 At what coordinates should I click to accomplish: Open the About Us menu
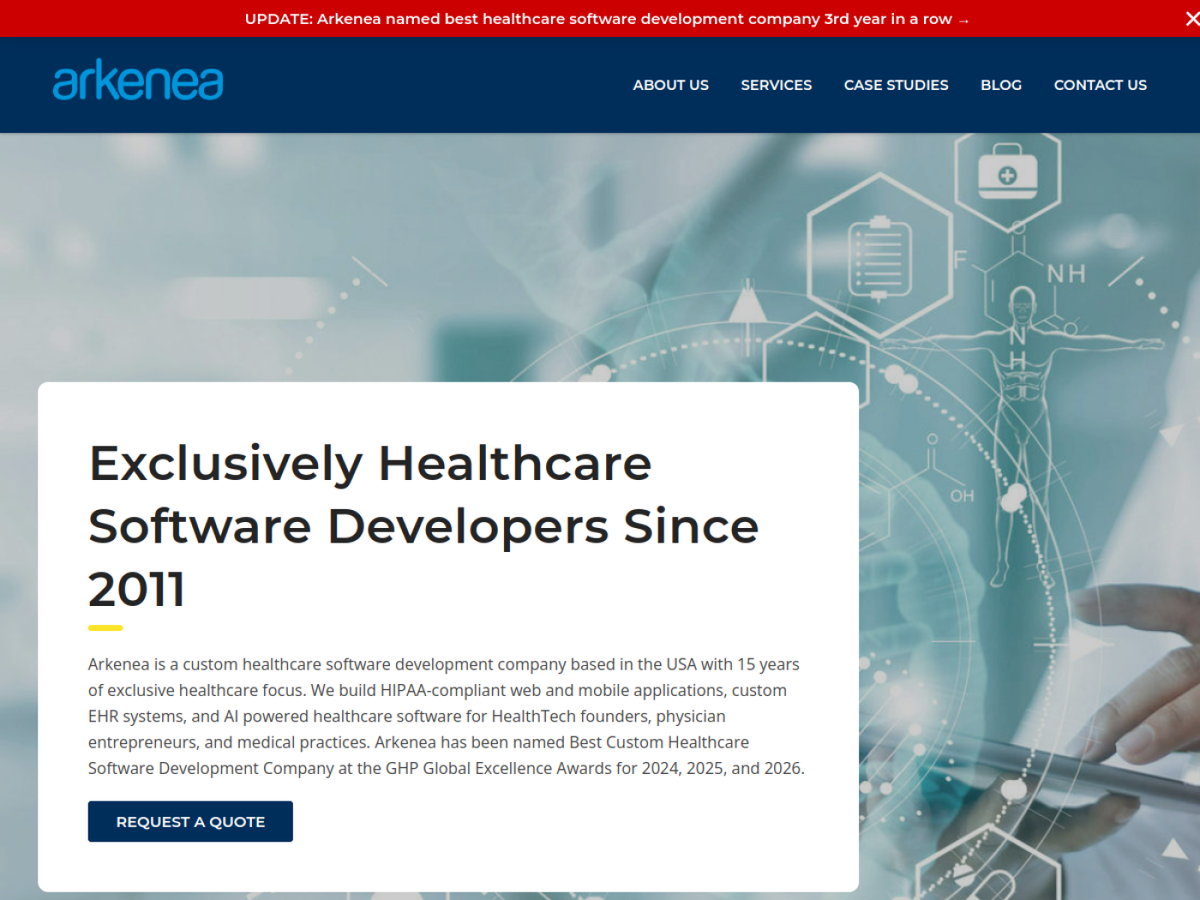pos(671,85)
